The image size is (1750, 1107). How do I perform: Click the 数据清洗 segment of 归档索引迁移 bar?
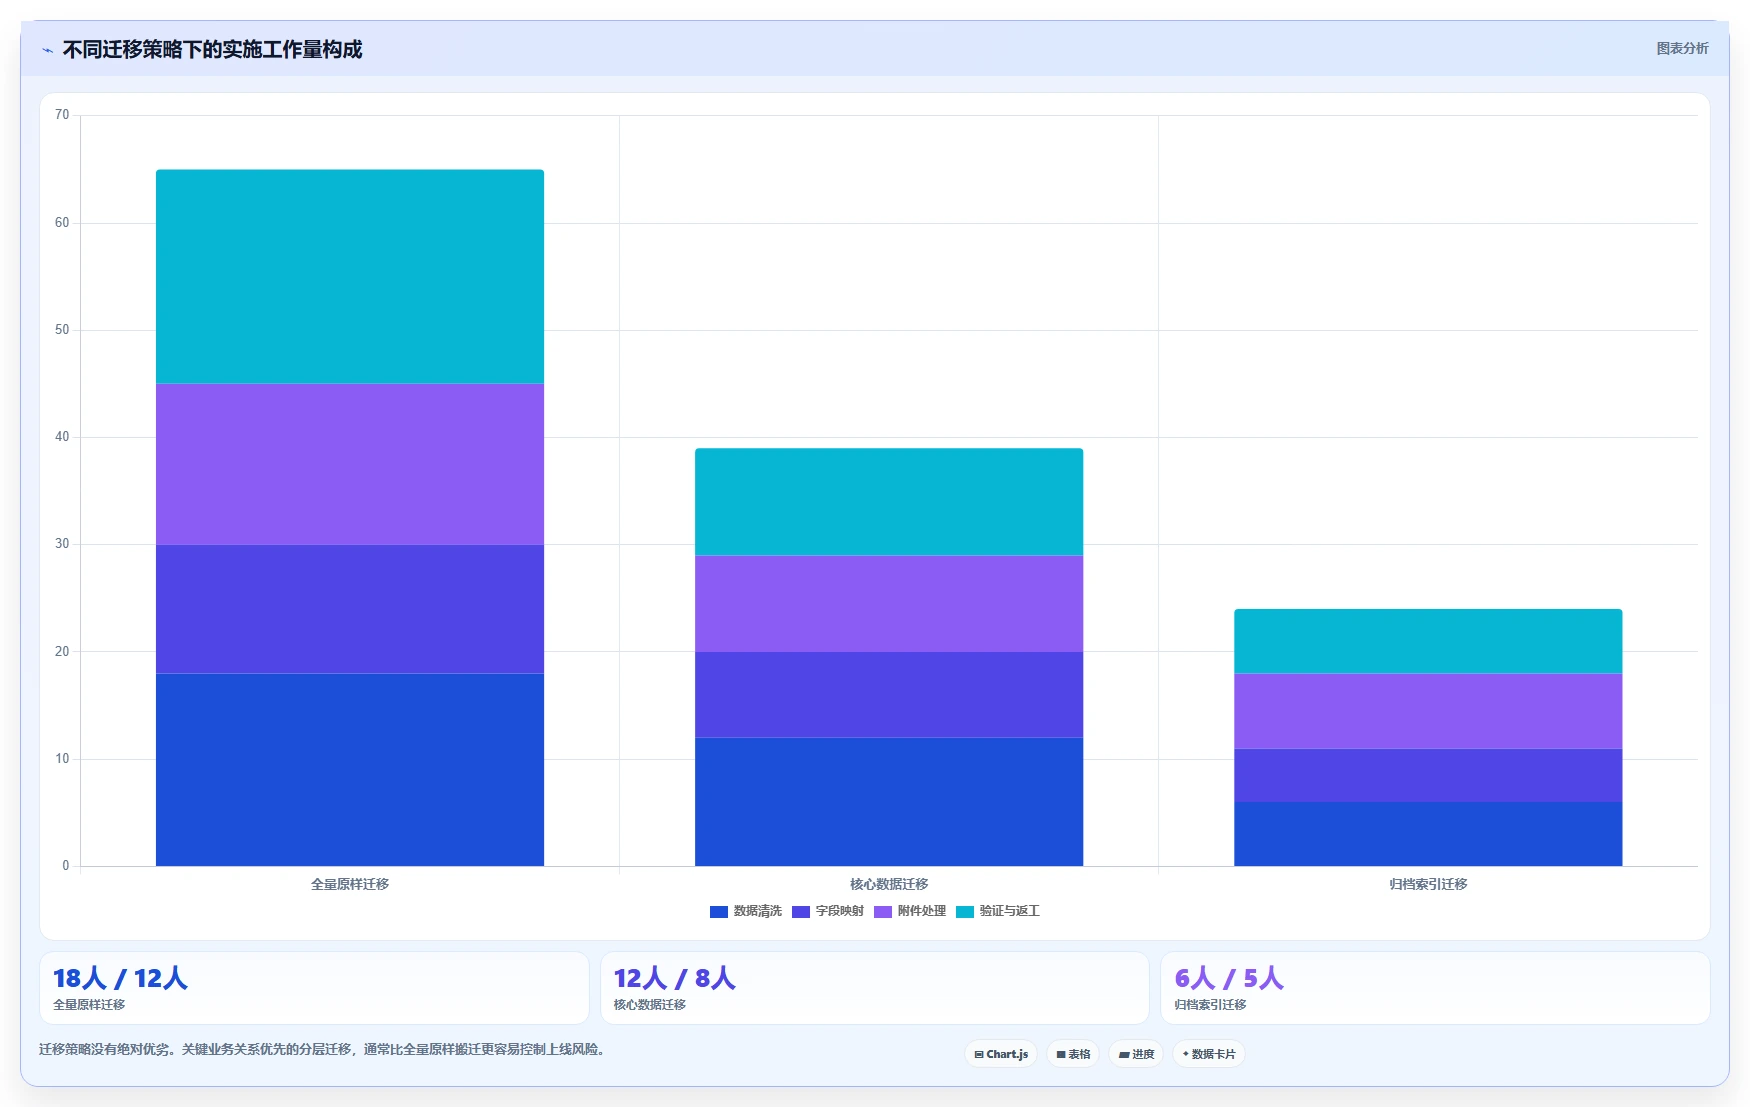click(1428, 834)
